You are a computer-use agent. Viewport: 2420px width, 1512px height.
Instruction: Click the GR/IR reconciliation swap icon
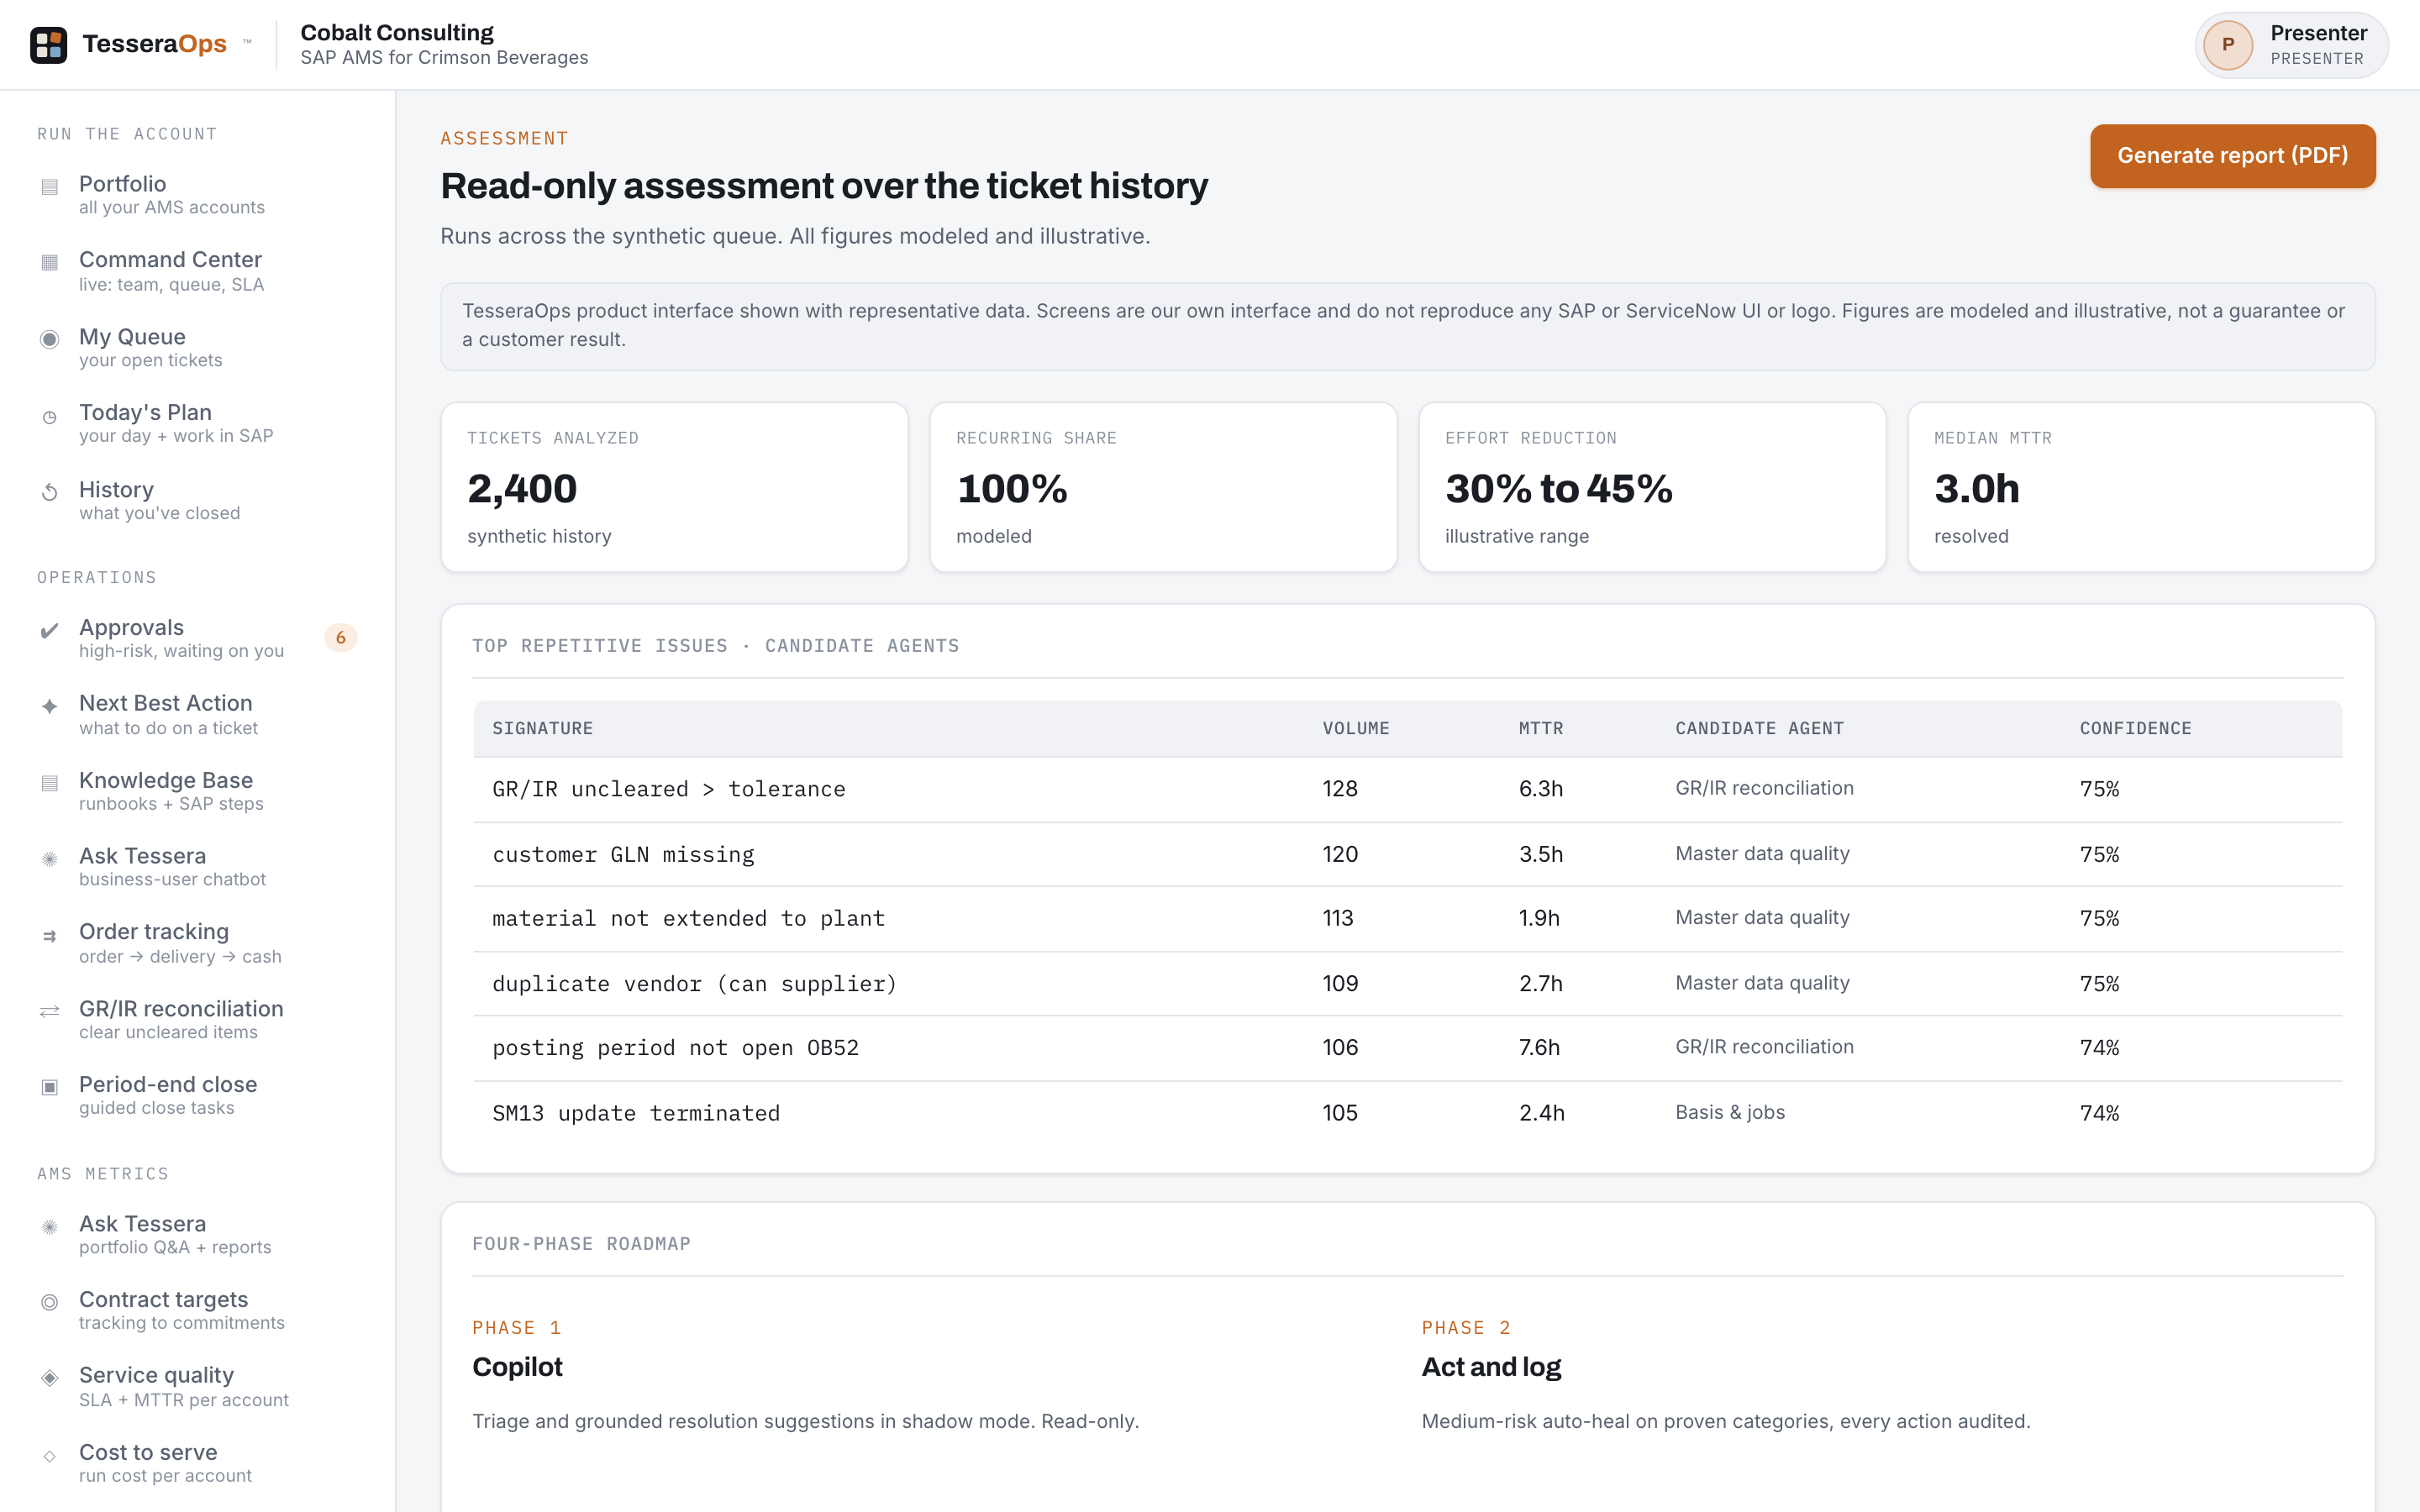tap(49, 1011)
